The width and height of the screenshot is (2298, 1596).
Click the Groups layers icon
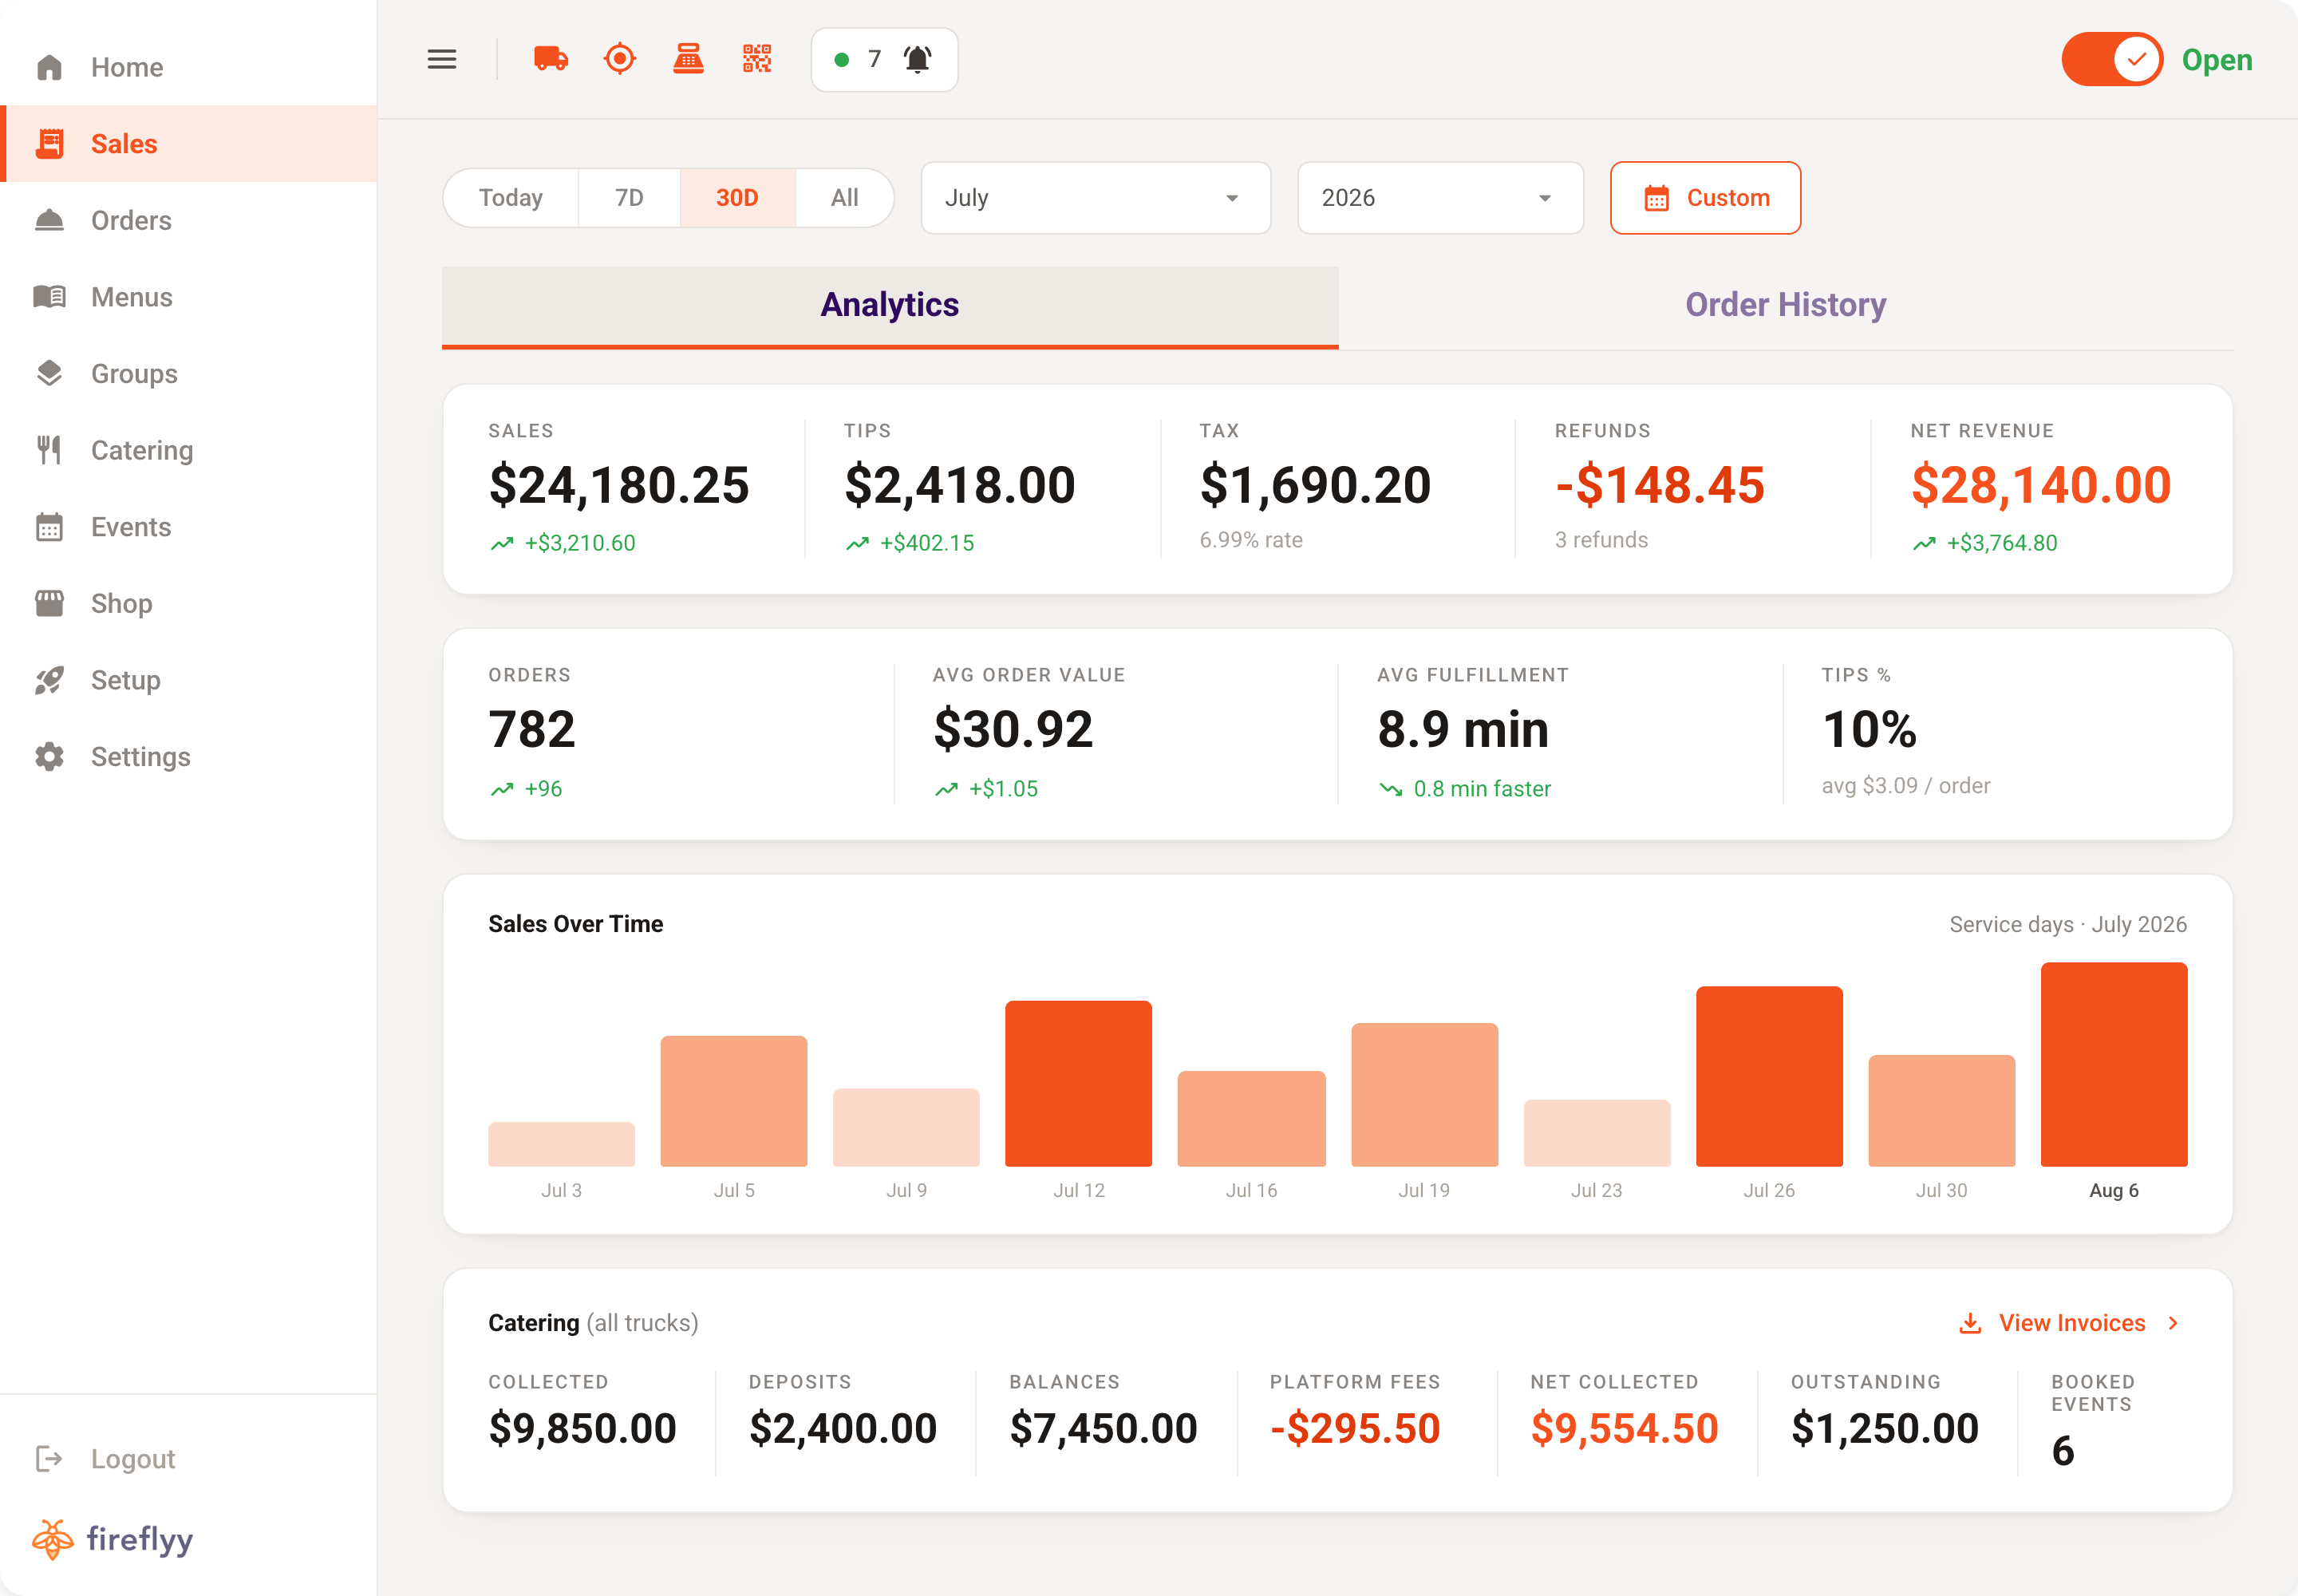pos(49,373)
